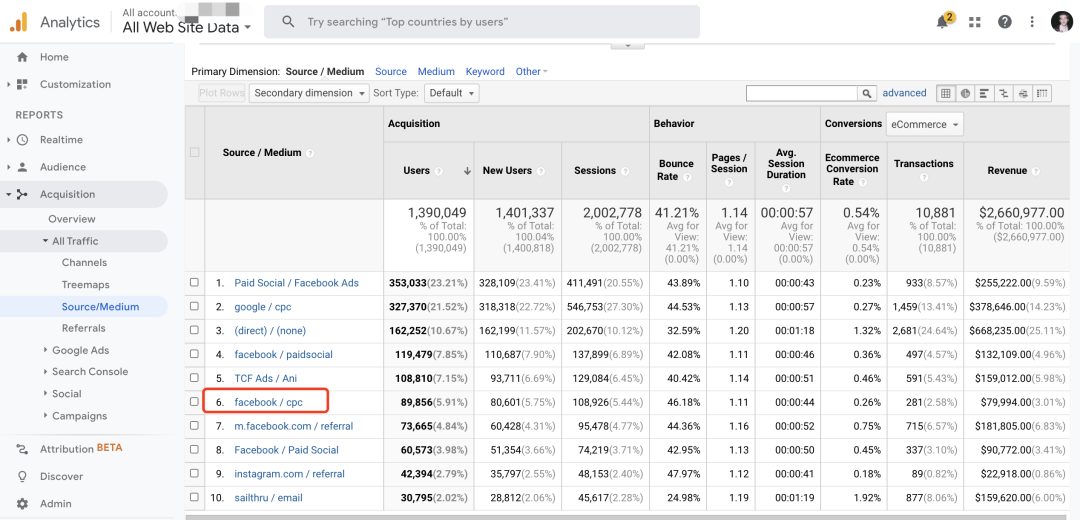Open the All Web Site Data account selector
This screenshot has width=1080, height=520.
[187, 28]
